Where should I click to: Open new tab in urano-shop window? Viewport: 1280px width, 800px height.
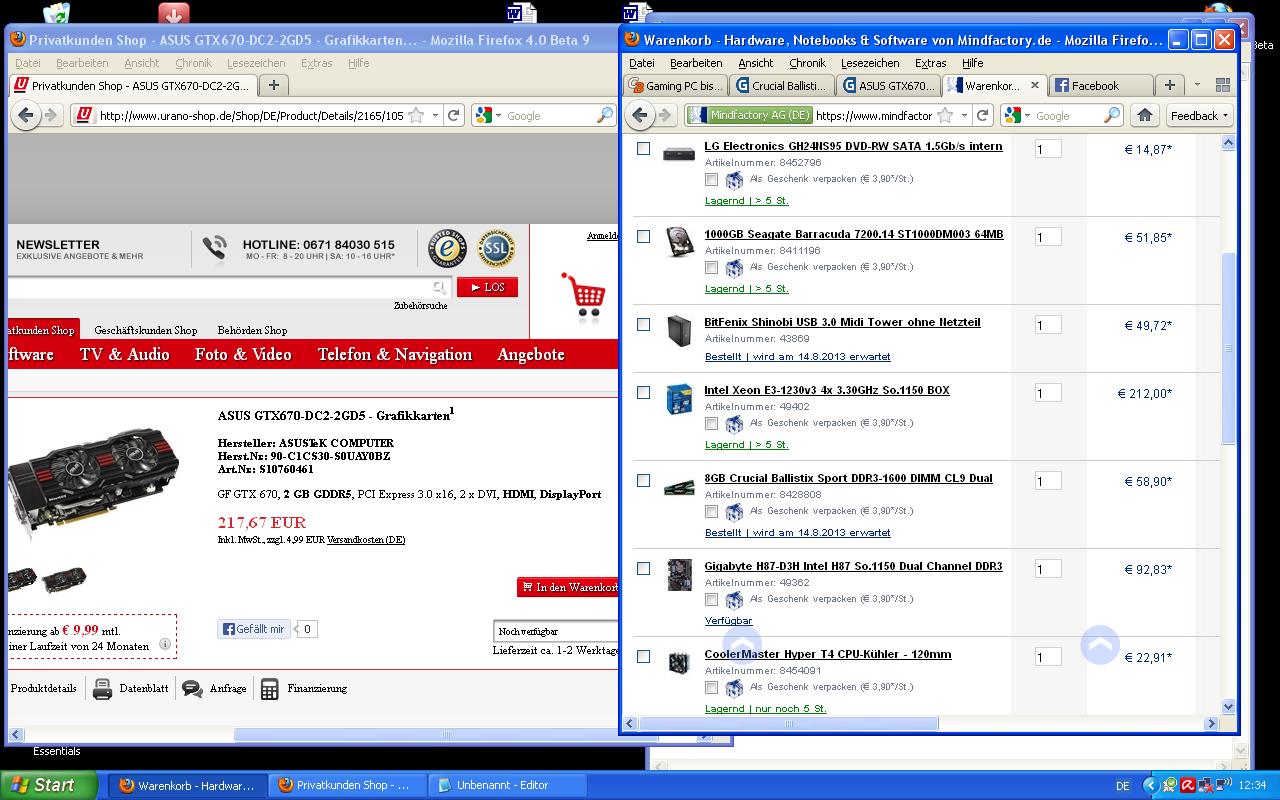pyautogui.click(x=273, y=85)
